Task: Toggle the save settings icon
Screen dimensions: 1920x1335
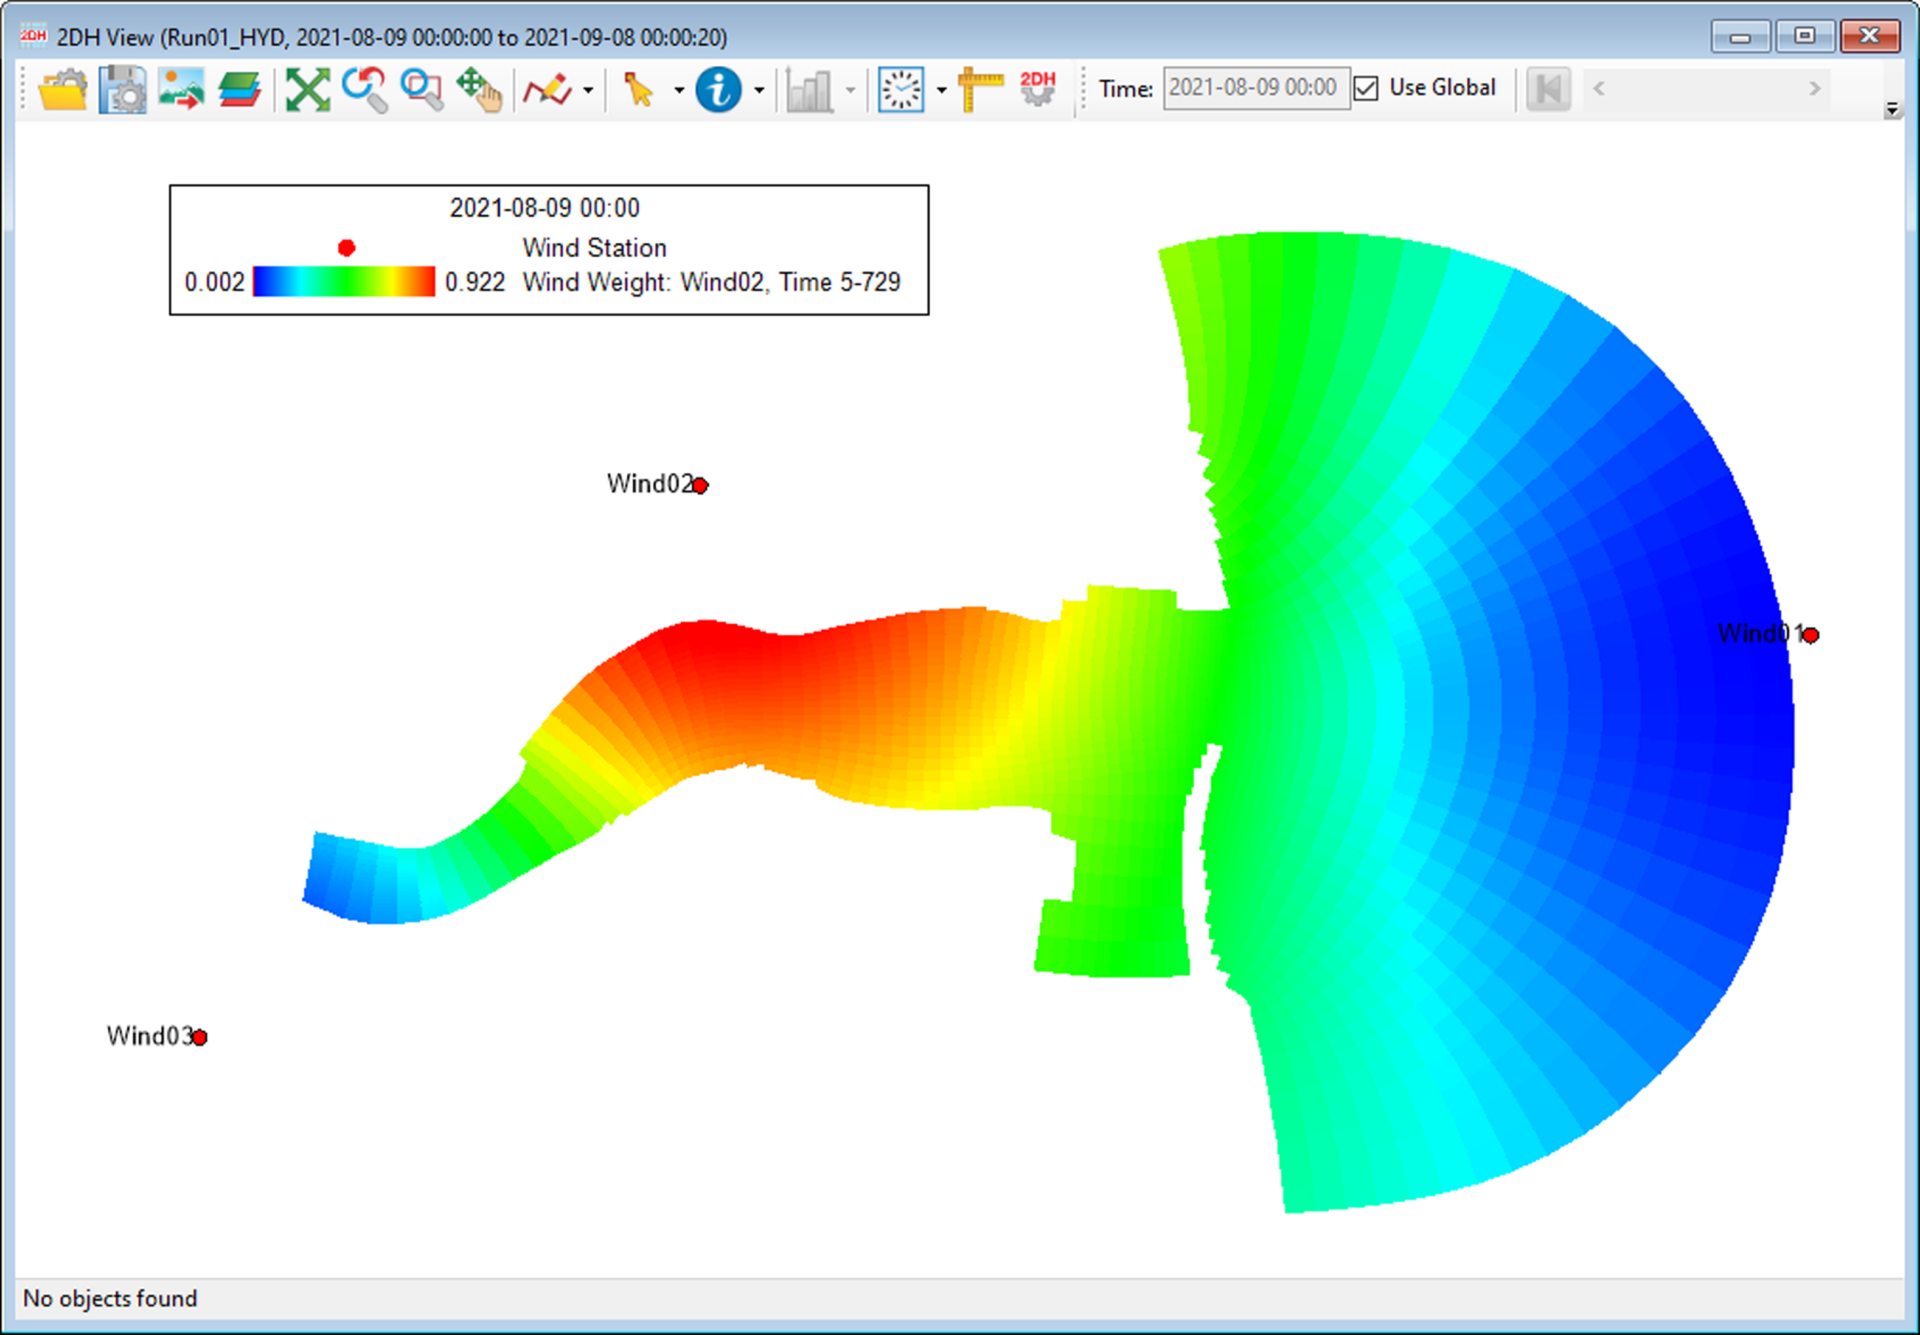Action: [122, 88]
